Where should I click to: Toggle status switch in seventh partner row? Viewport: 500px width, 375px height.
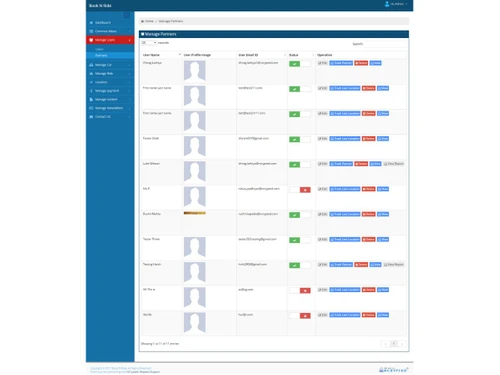click(x=300, y=215)
